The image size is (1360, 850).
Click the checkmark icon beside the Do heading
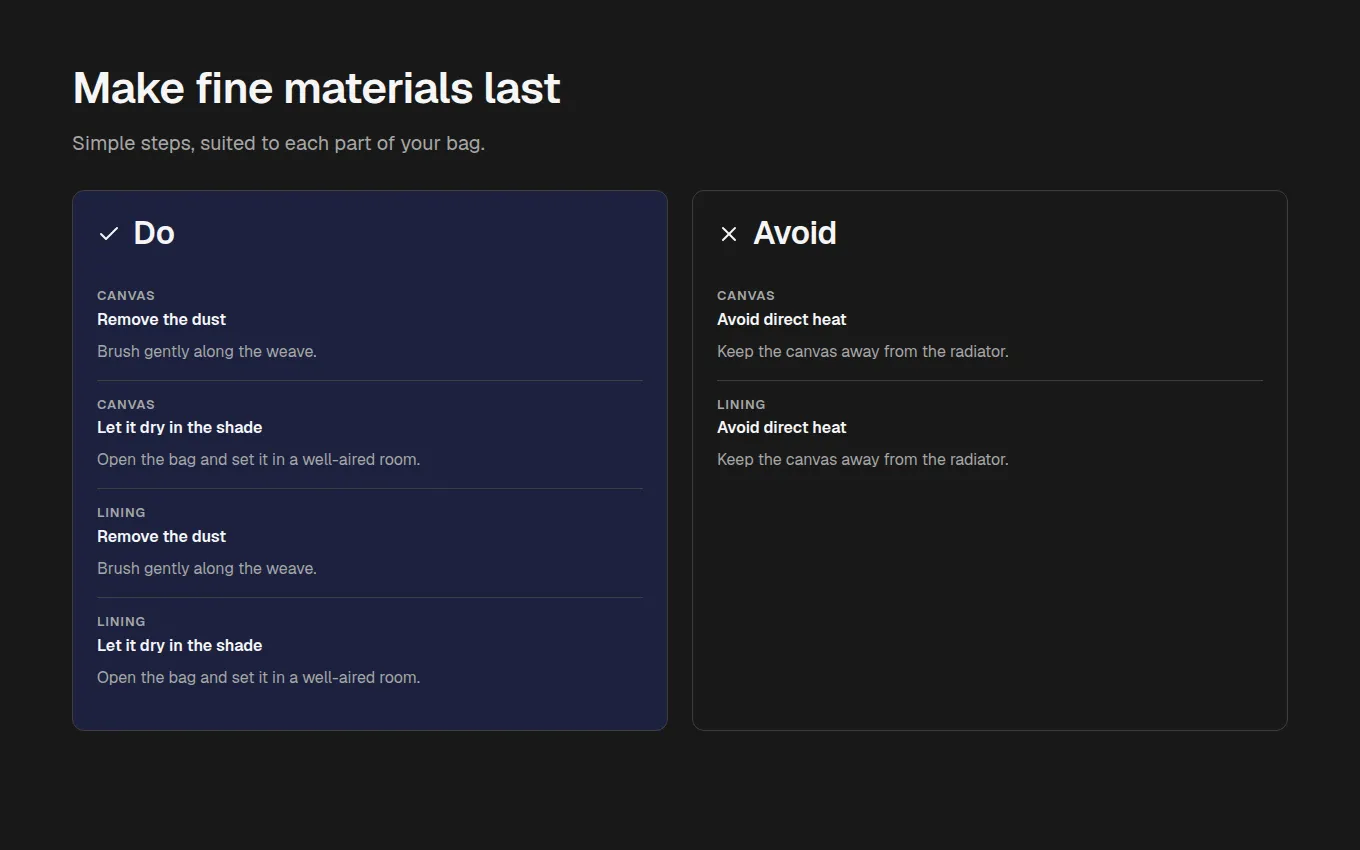tap(109, 234)
